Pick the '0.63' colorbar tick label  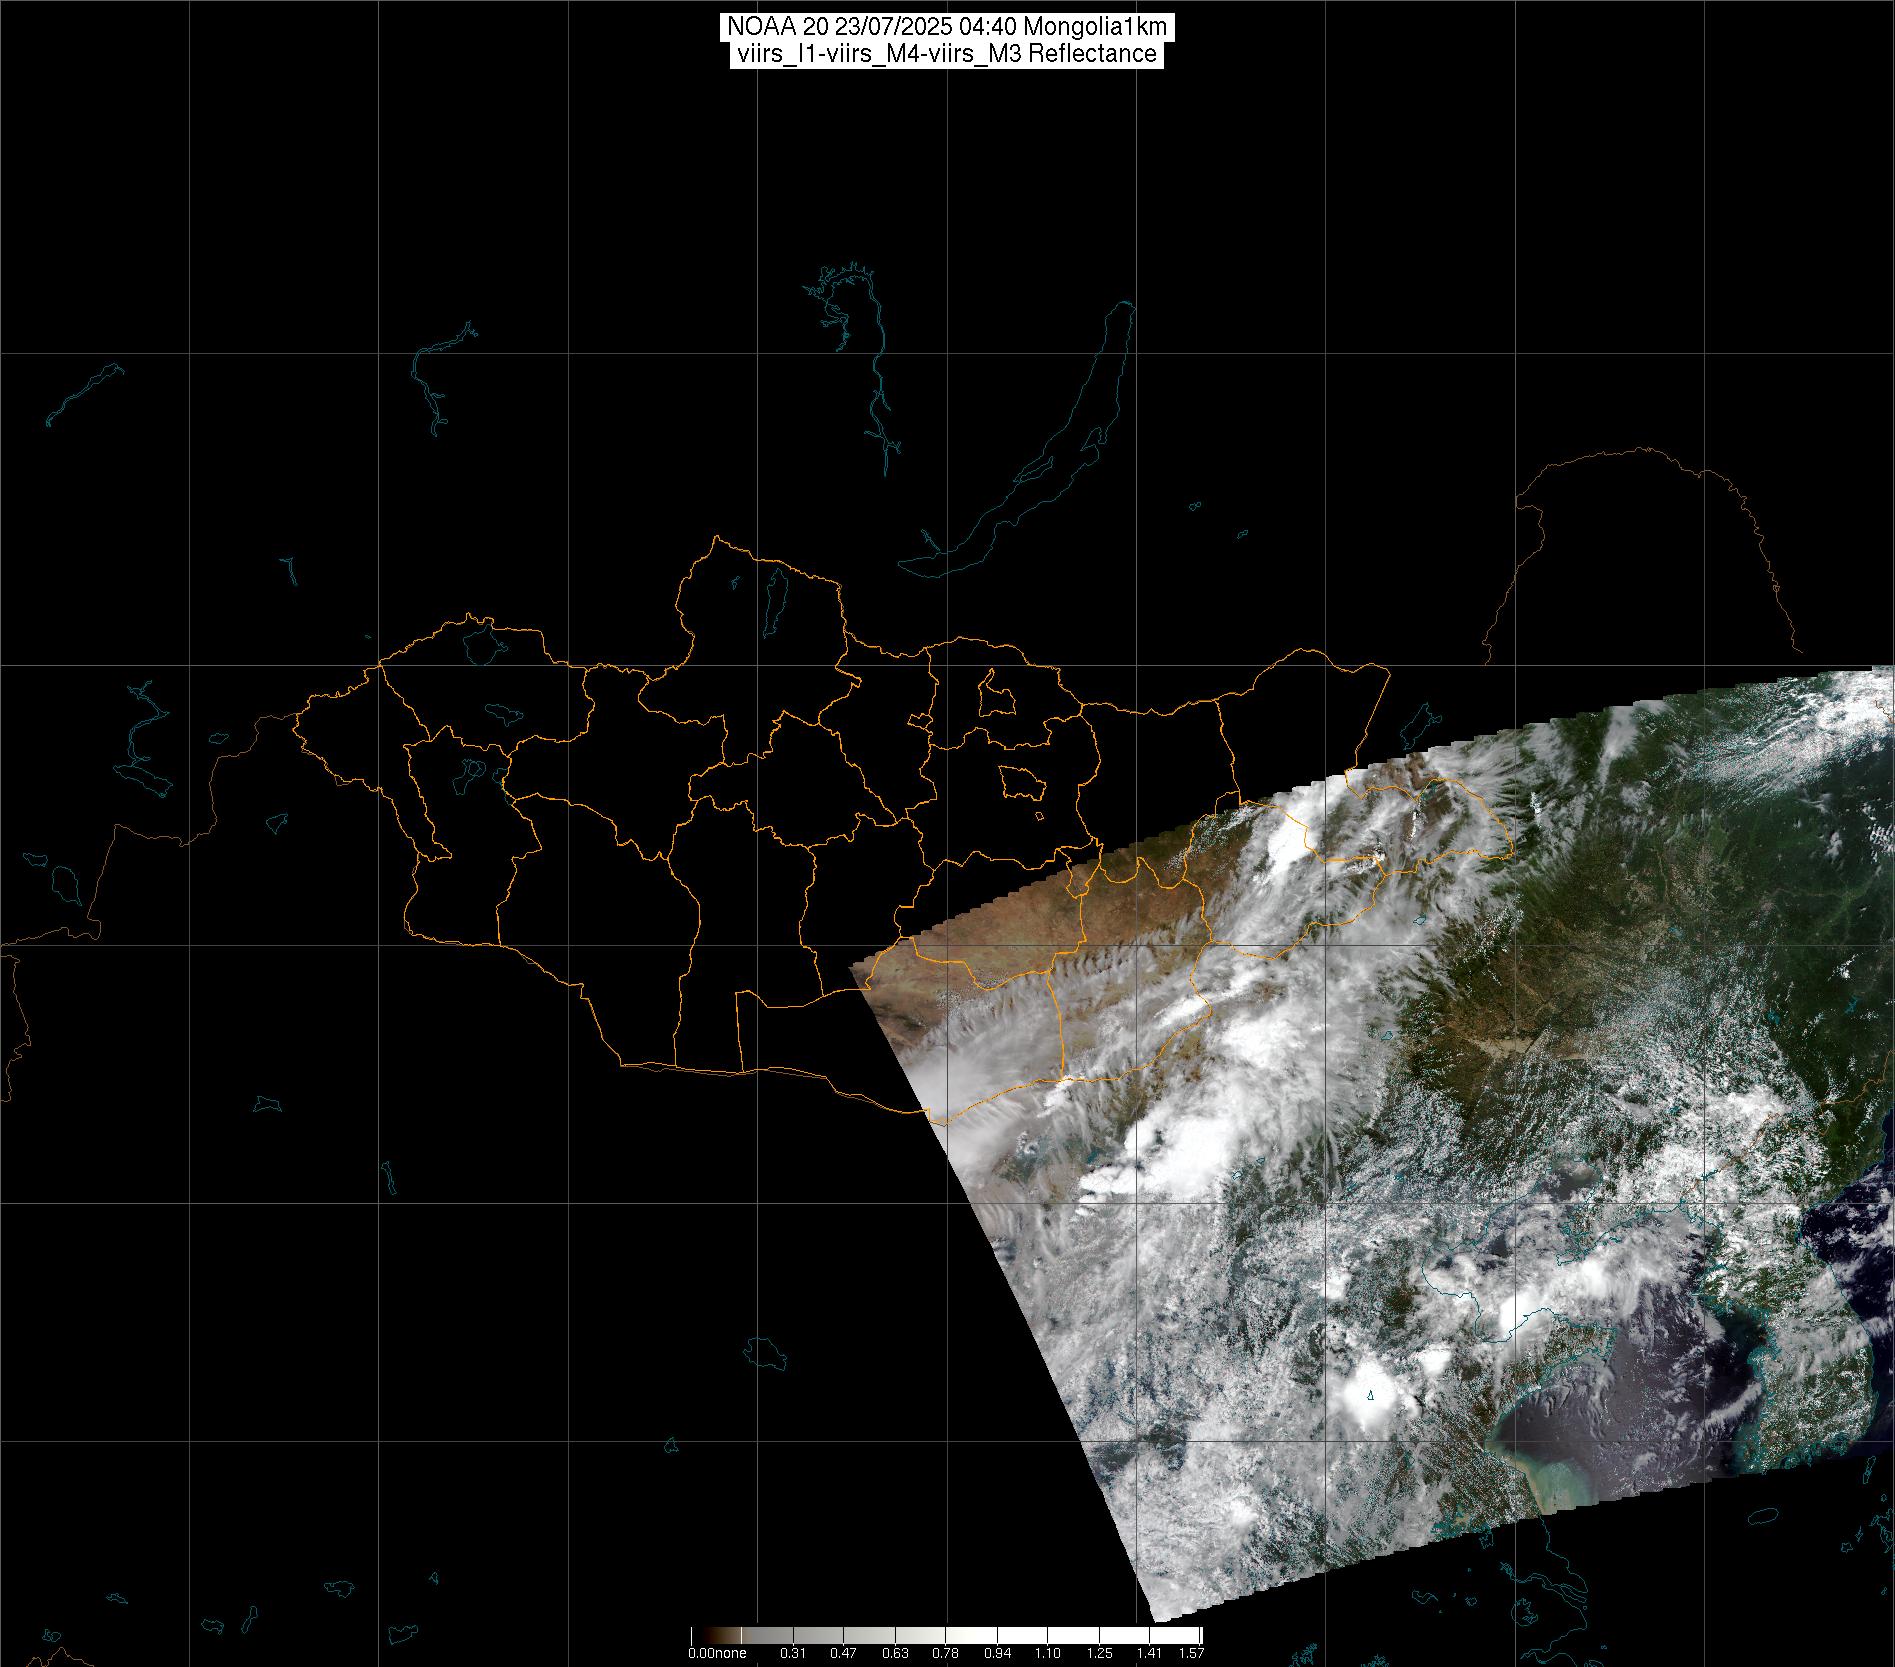click(896, 1653)
